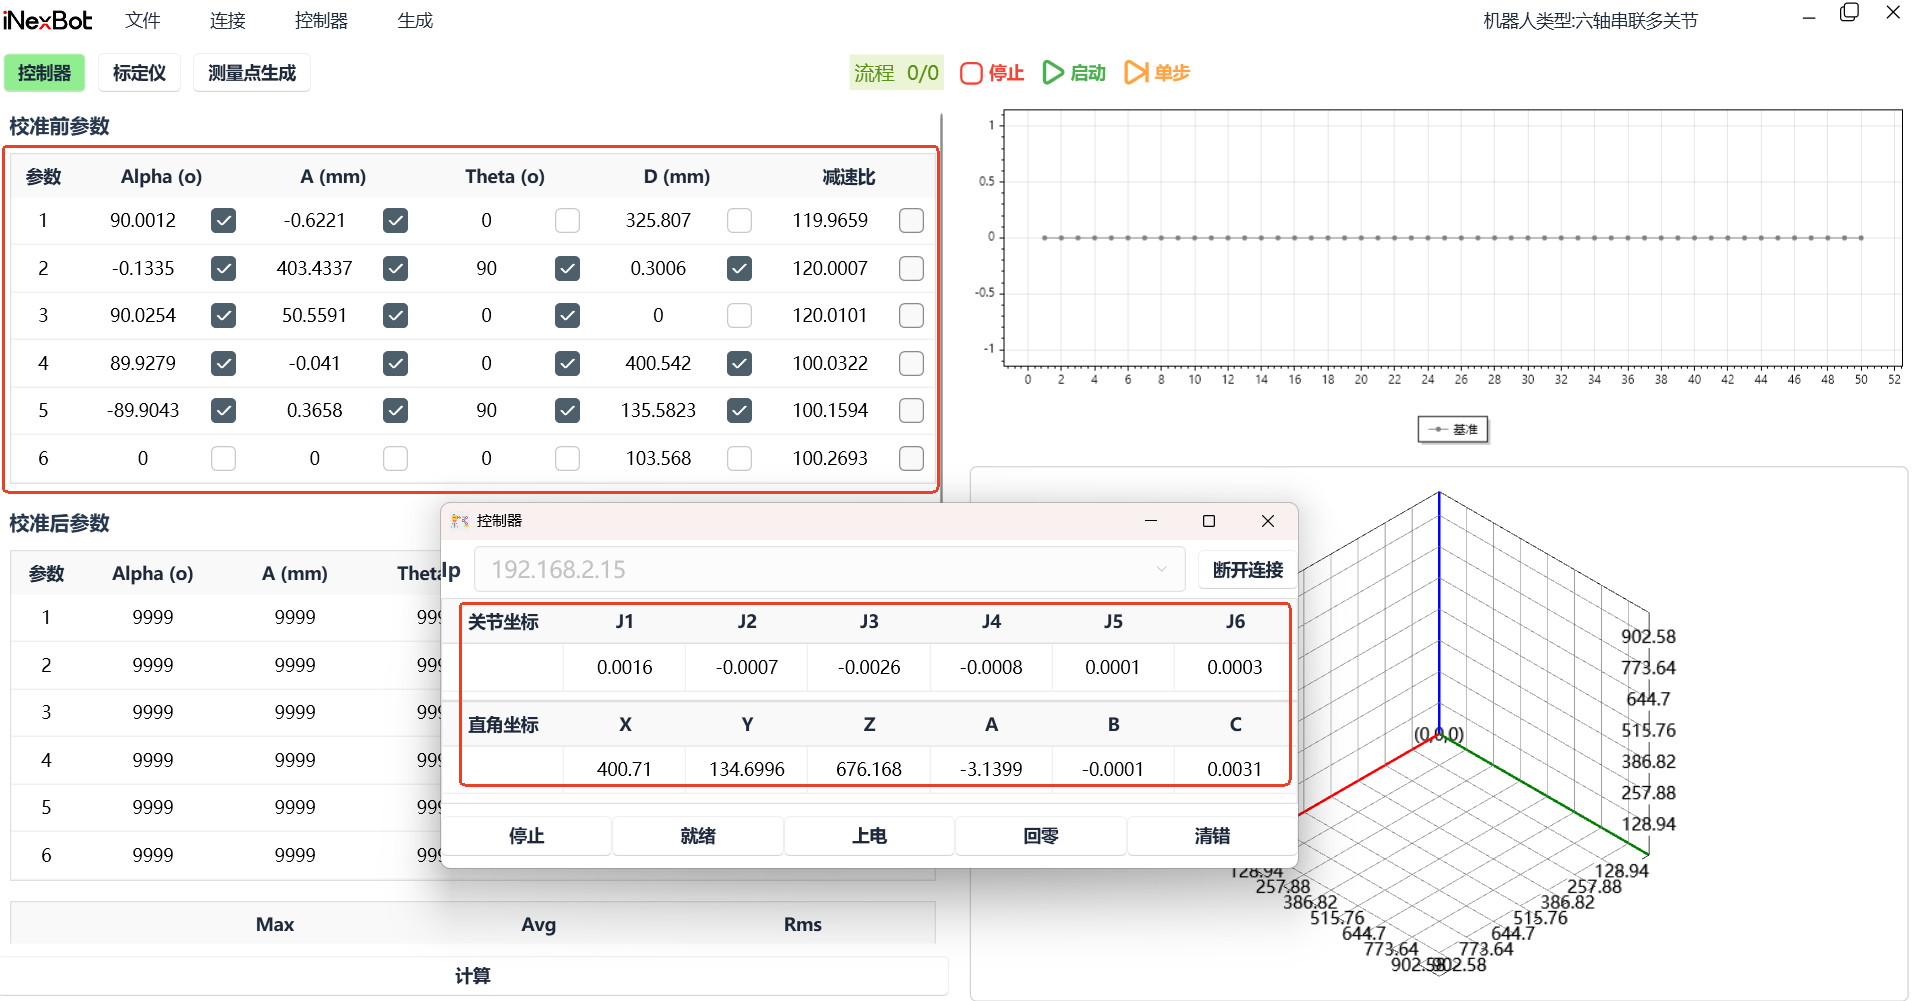Maximize the controller dialog window
This screenshot has height=1001, width=1913.
click(1208, 521)
